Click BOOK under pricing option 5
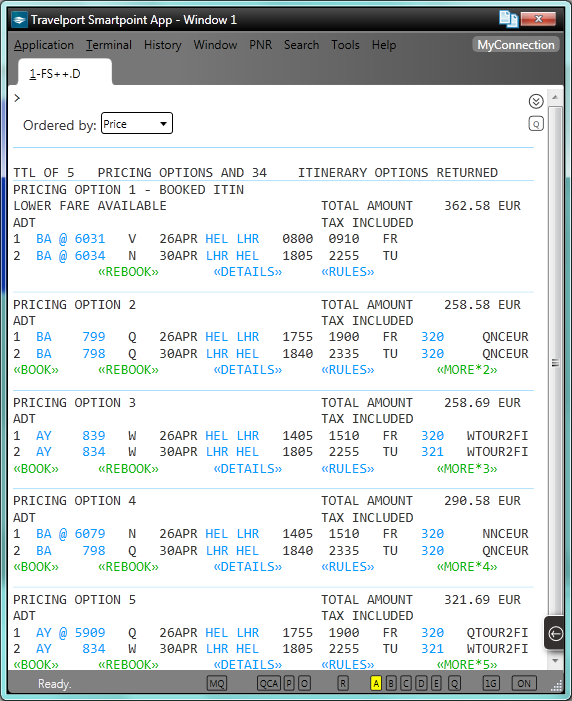 [36, 664]
